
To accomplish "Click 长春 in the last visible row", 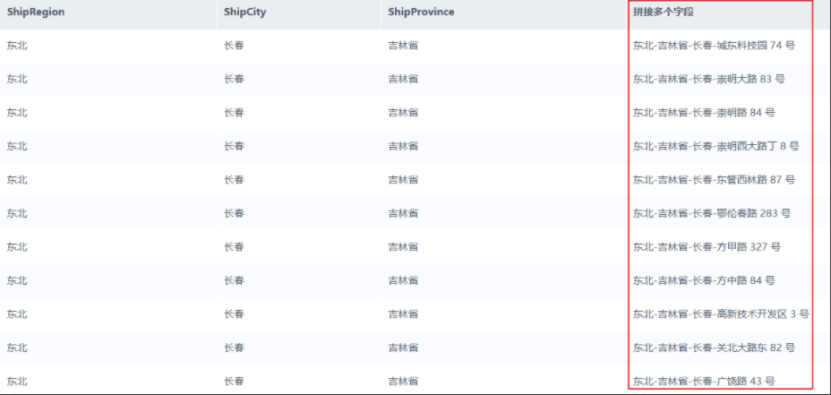I will pos(234,381).
